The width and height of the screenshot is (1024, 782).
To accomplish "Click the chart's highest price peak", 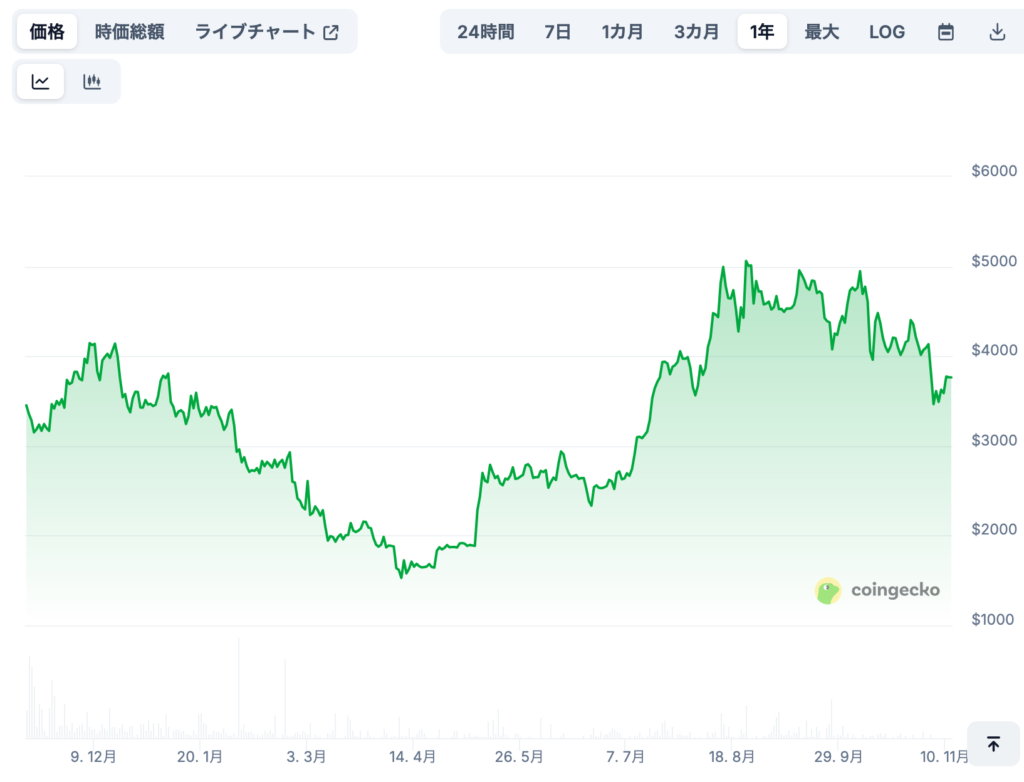I will click(746, 260).
